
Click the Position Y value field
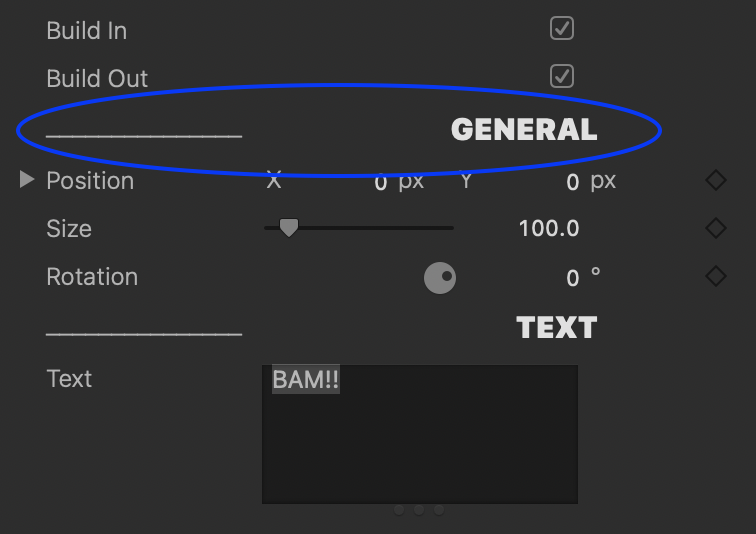[x=572, y=182]
